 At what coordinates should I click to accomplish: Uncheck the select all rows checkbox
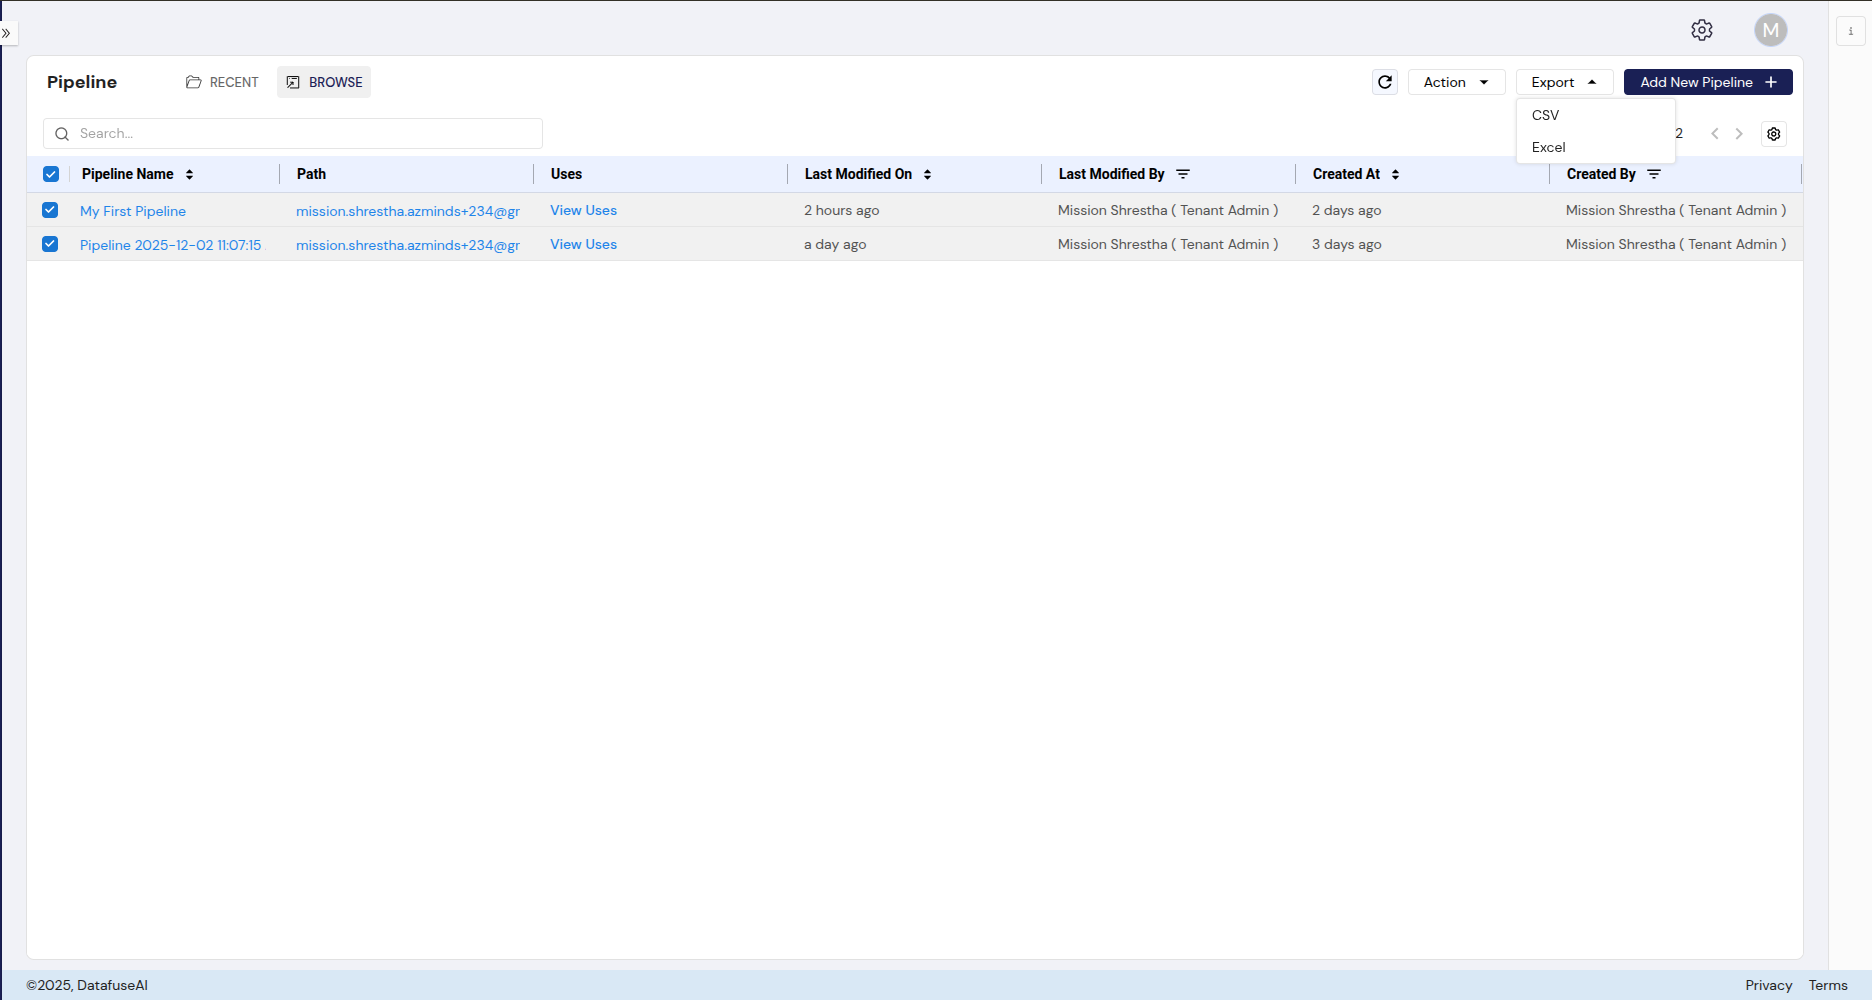pyautogui.click(x=51, y=174)
